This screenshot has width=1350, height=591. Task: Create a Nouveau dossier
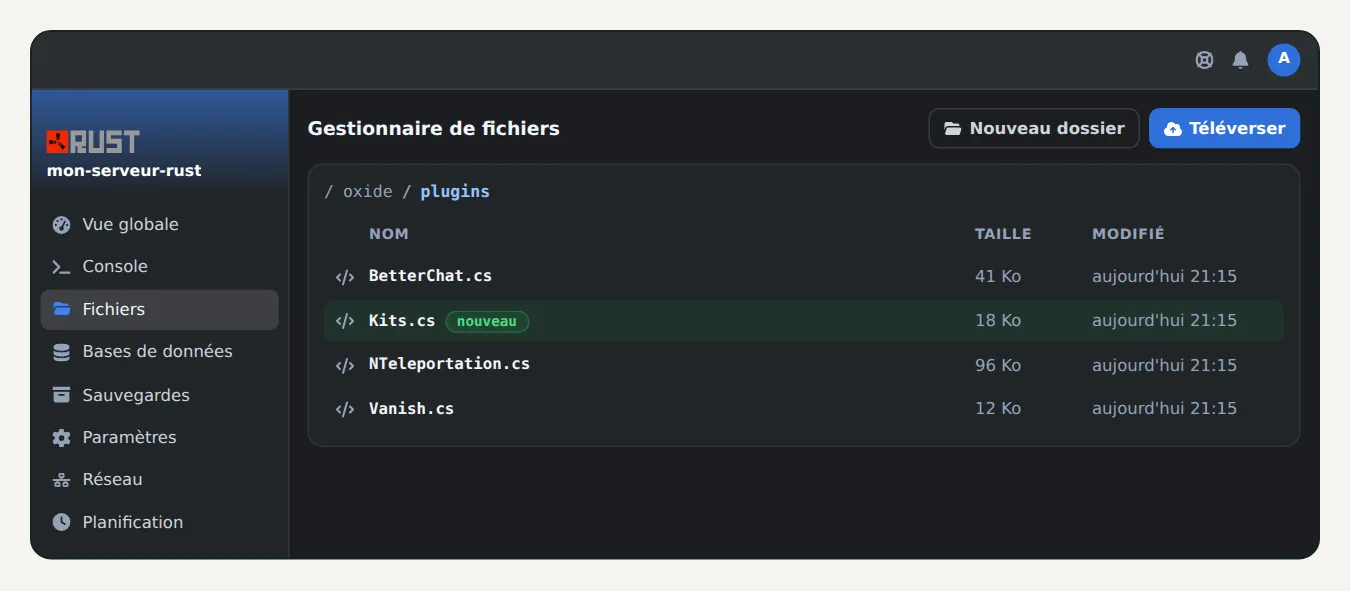1034,128
